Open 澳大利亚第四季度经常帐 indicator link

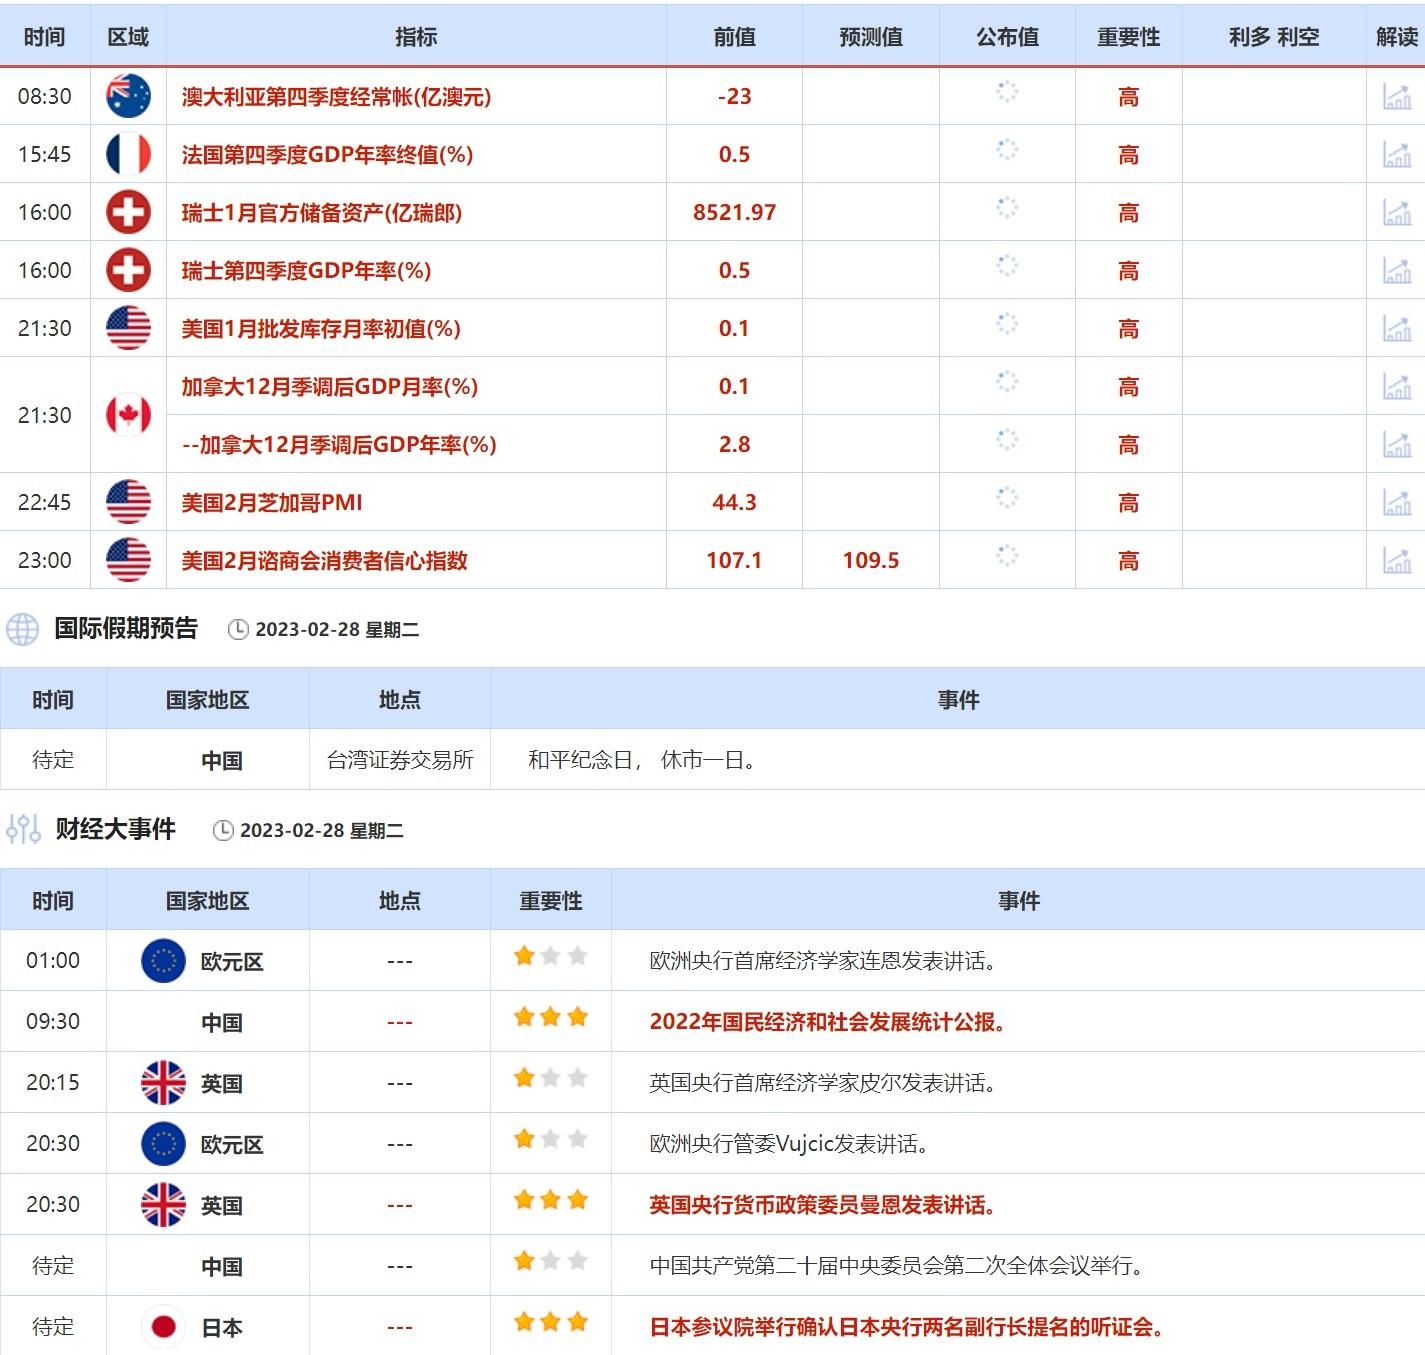pyautogui.click(x=336, y=97)
